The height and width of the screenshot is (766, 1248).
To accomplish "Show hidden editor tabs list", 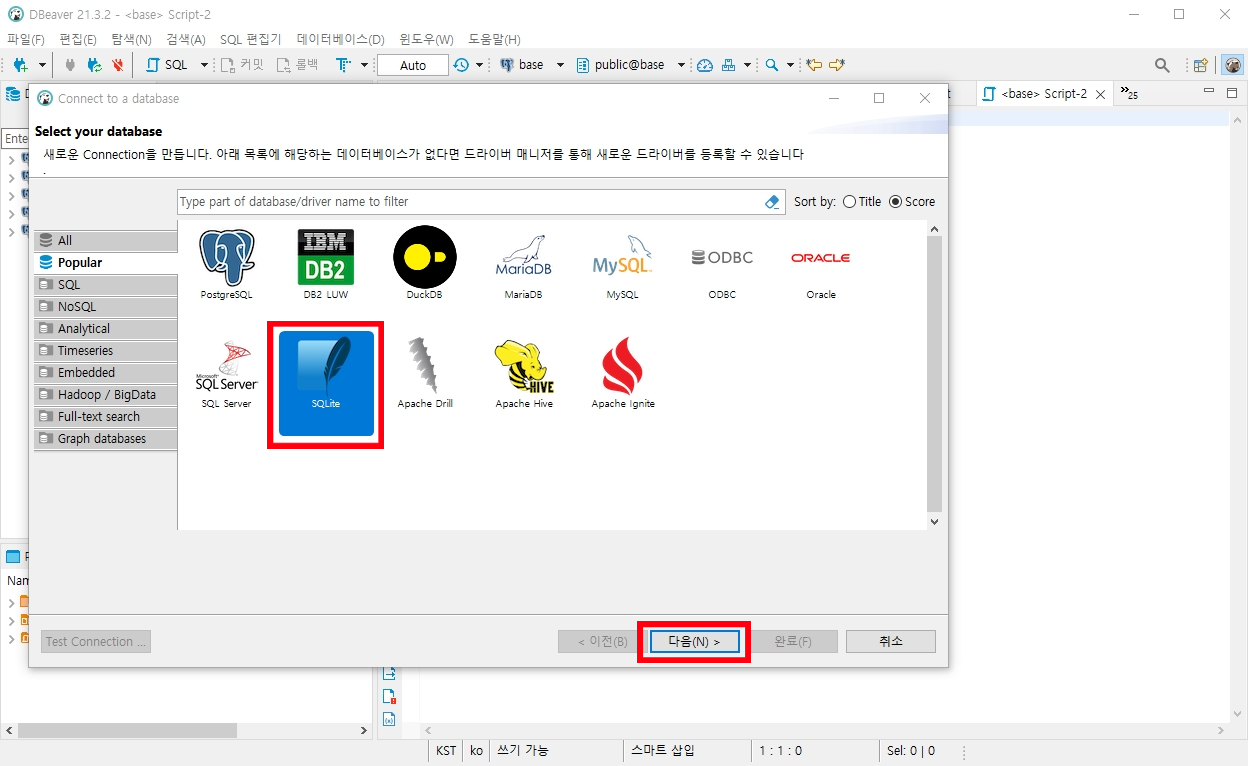I will point(1128,93).
